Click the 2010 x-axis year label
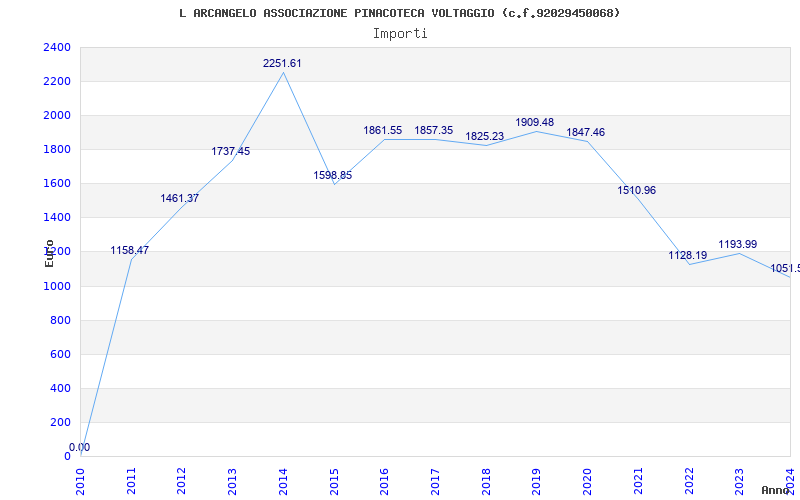Viewport: 800px width, 500px height. (80, 481)
